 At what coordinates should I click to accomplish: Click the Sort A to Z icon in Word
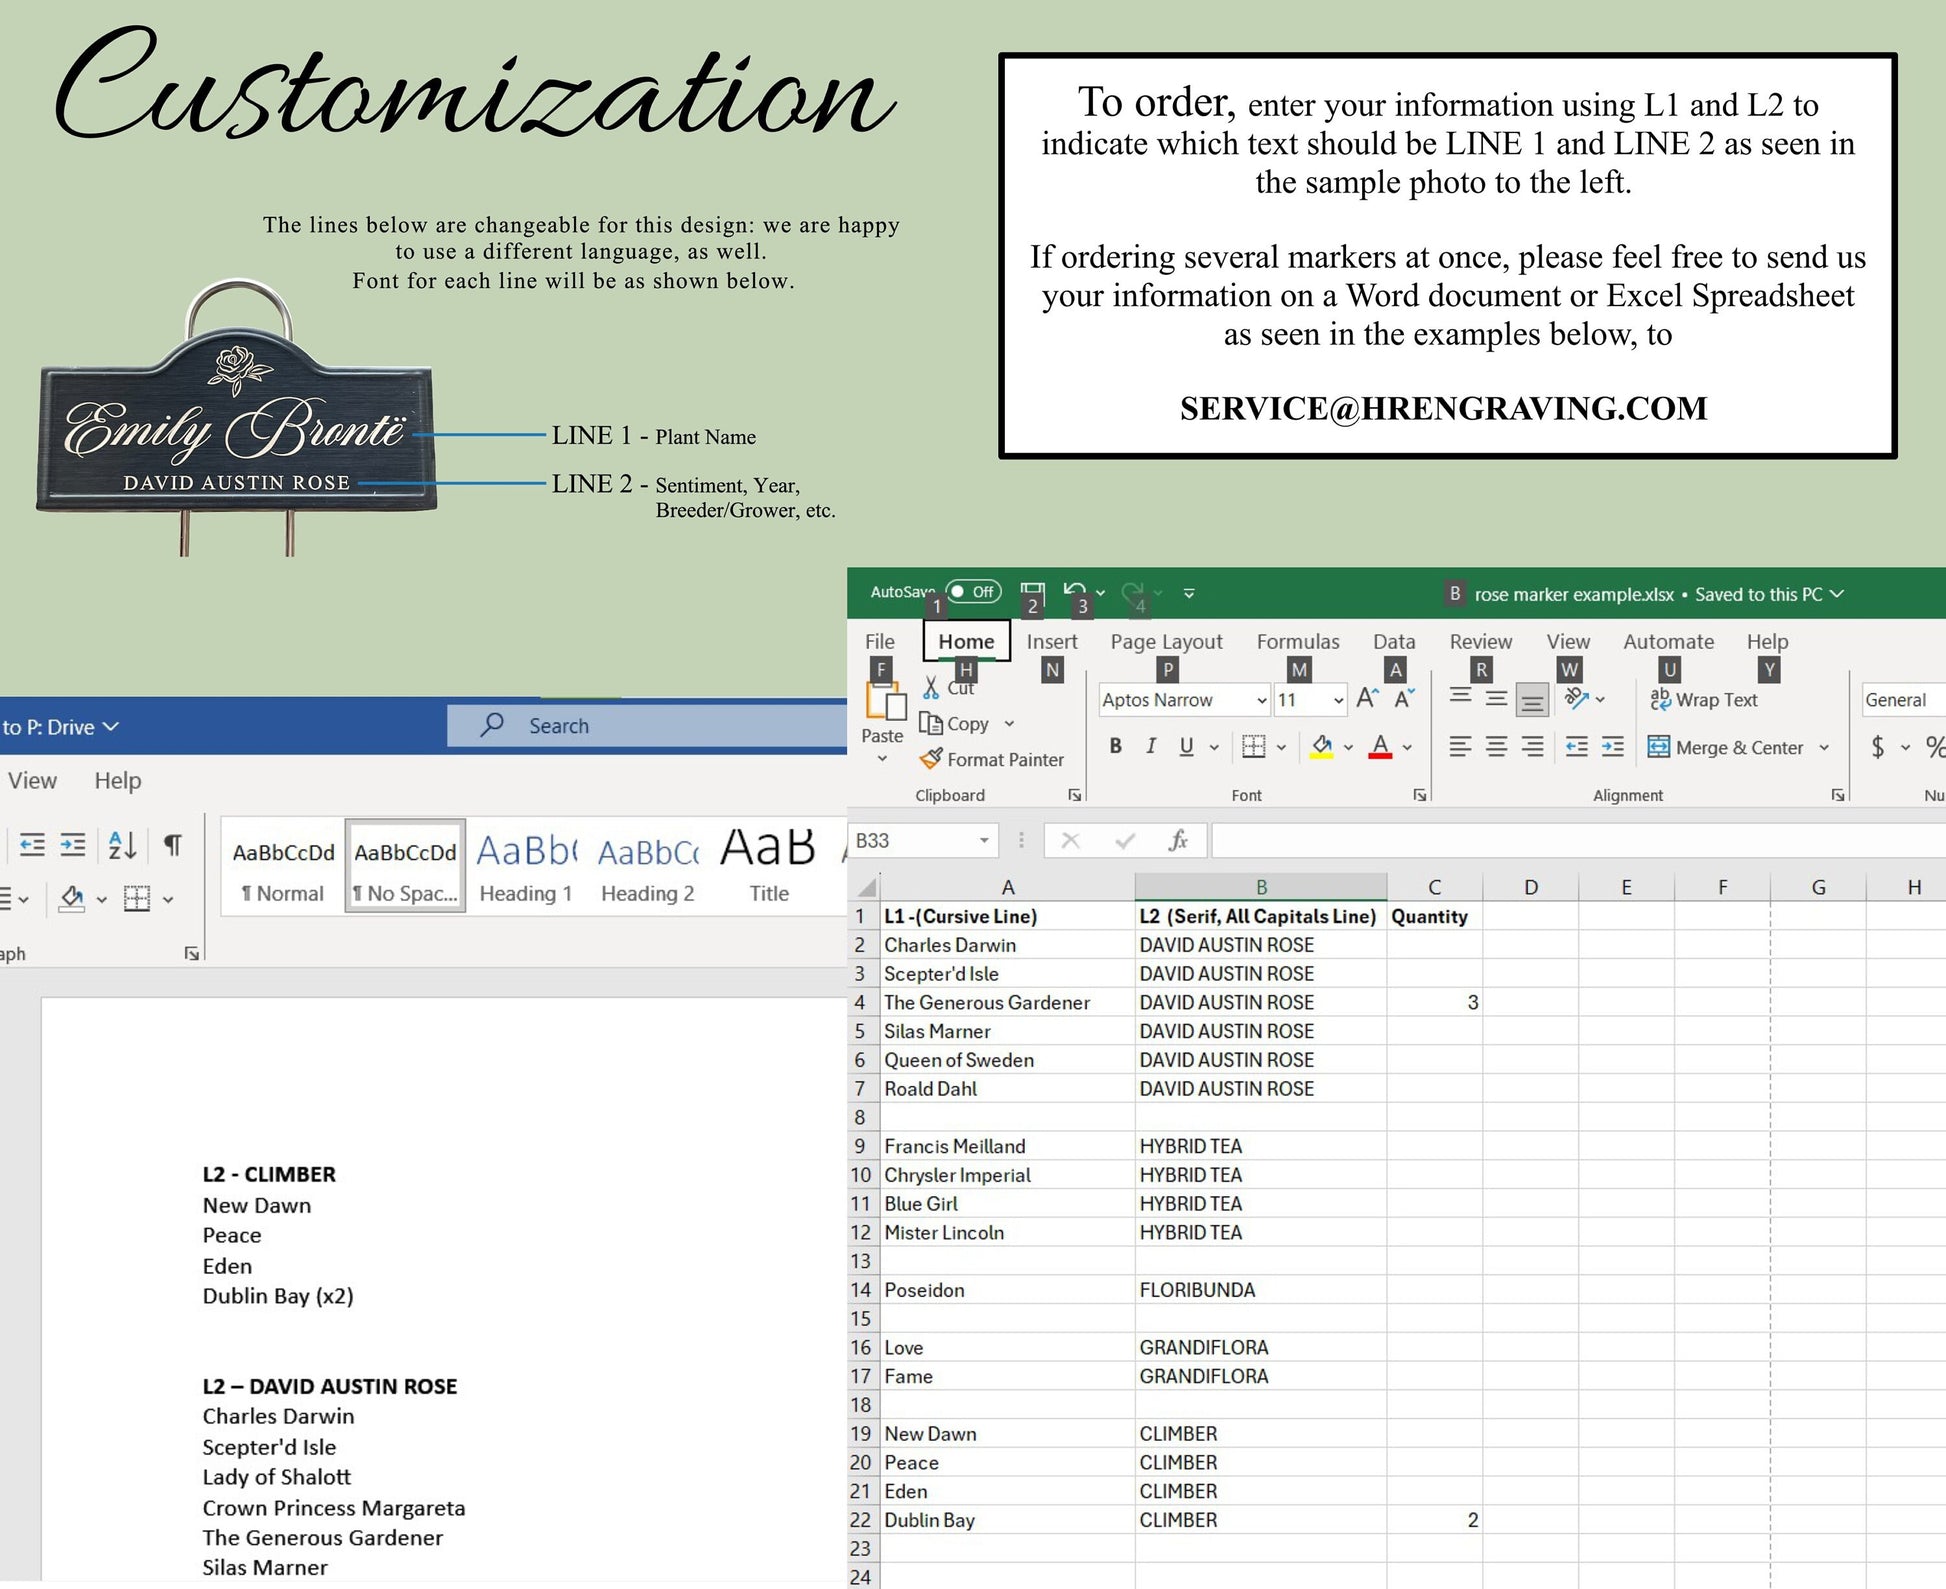point(122,845)
